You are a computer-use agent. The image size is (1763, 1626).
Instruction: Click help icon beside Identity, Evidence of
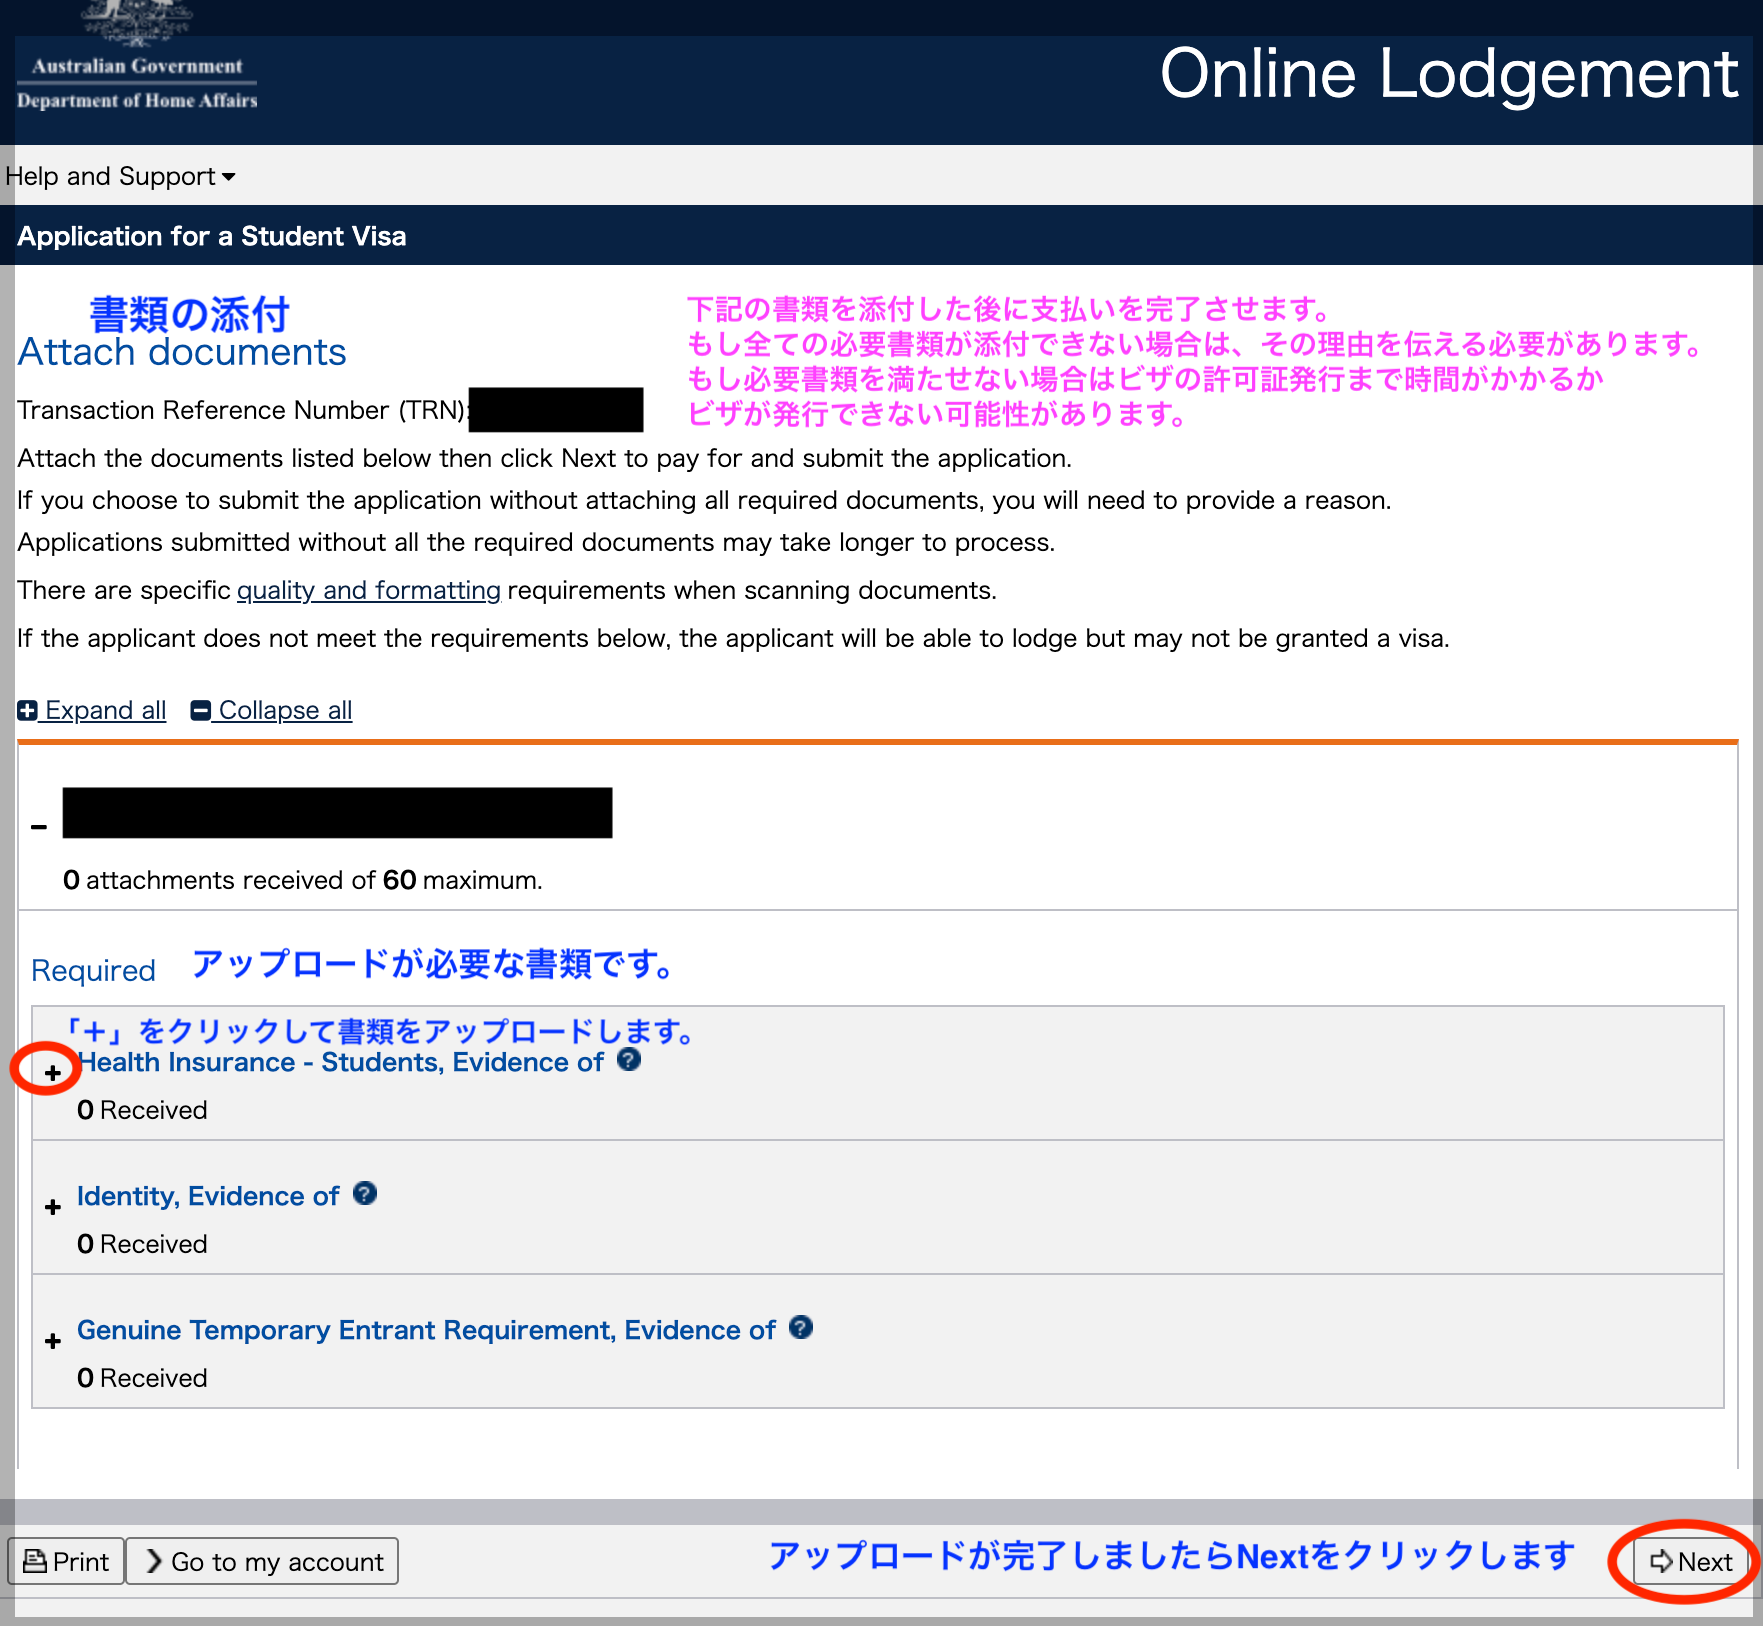pyautogui.click(x=365, y=1194)
